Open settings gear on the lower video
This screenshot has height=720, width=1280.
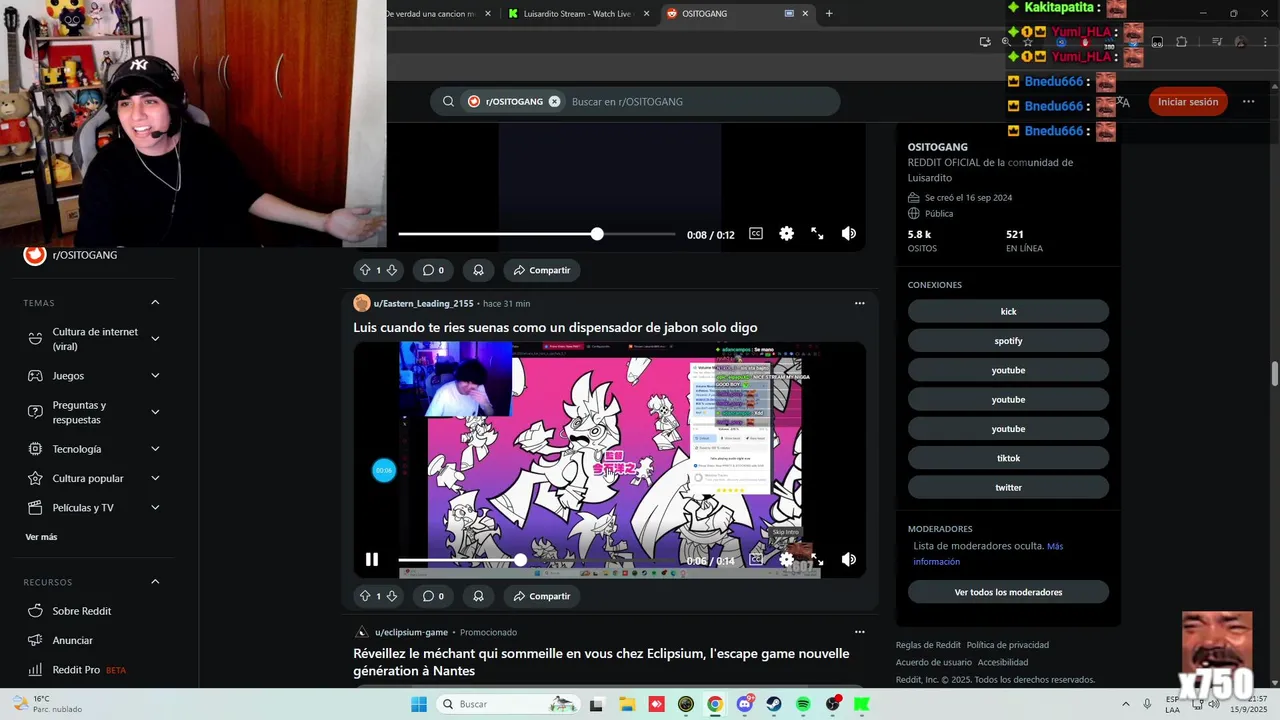pos(786,560)
